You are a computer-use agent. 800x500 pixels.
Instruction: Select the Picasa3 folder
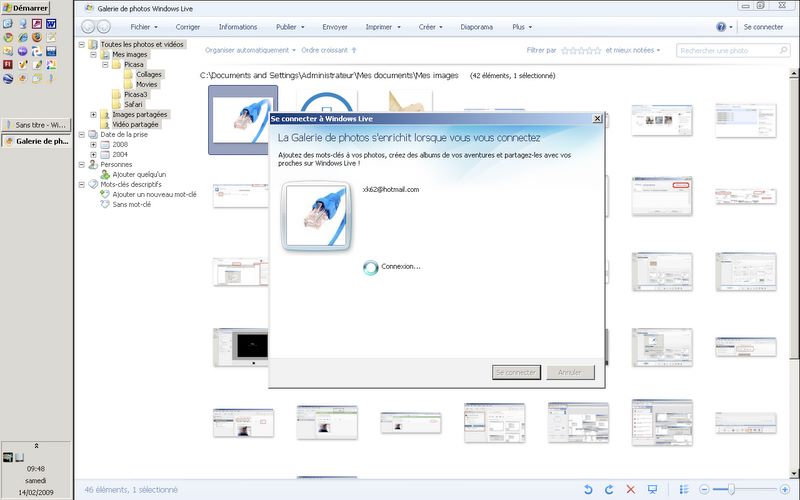click(x=135, y=94)
